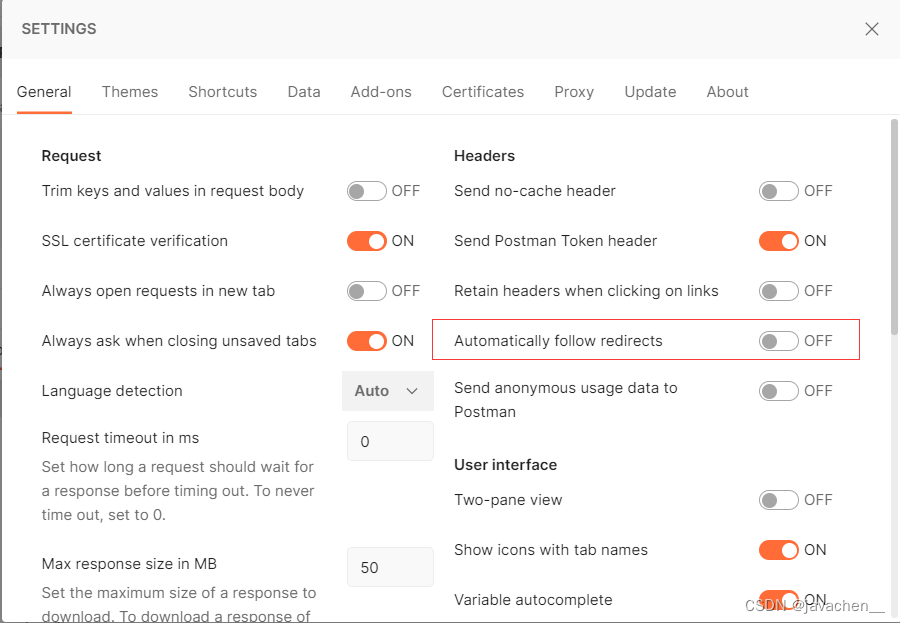Image resolution: width=900 pixels, height=623 pixels.
Task: Enable Always open requests in new tab
Action: 367,291
